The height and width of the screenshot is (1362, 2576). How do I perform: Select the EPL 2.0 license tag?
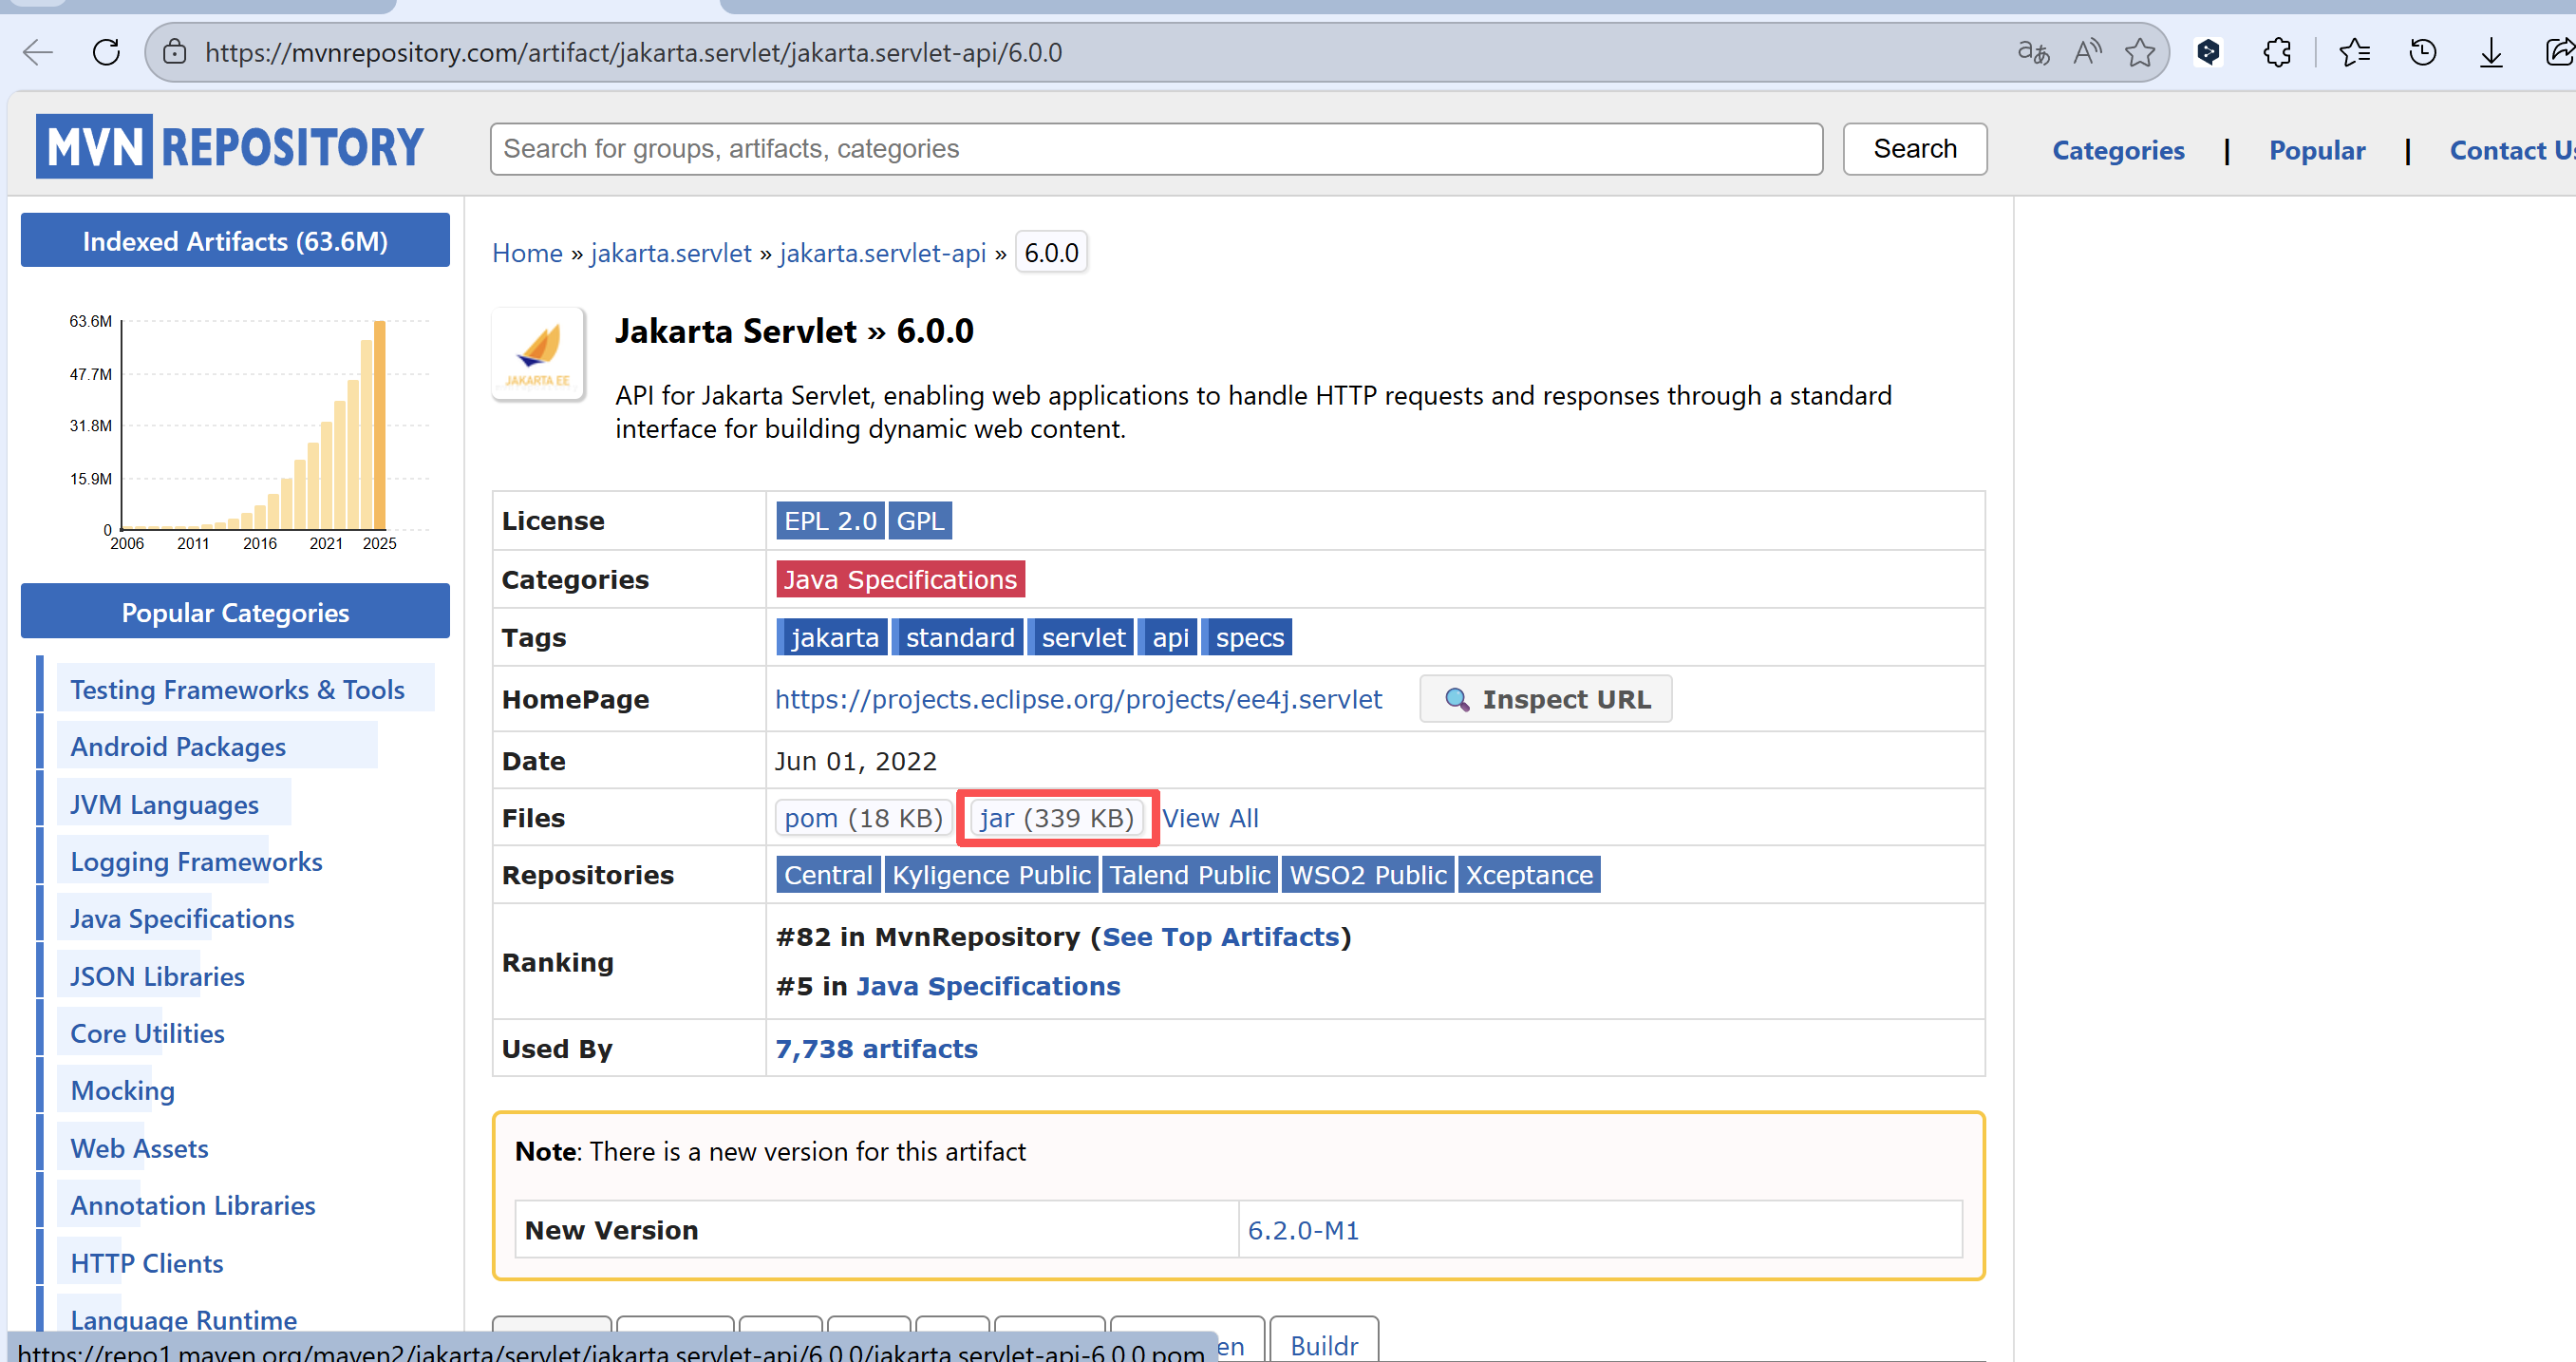pyautogui.click(x=829, y=521)
